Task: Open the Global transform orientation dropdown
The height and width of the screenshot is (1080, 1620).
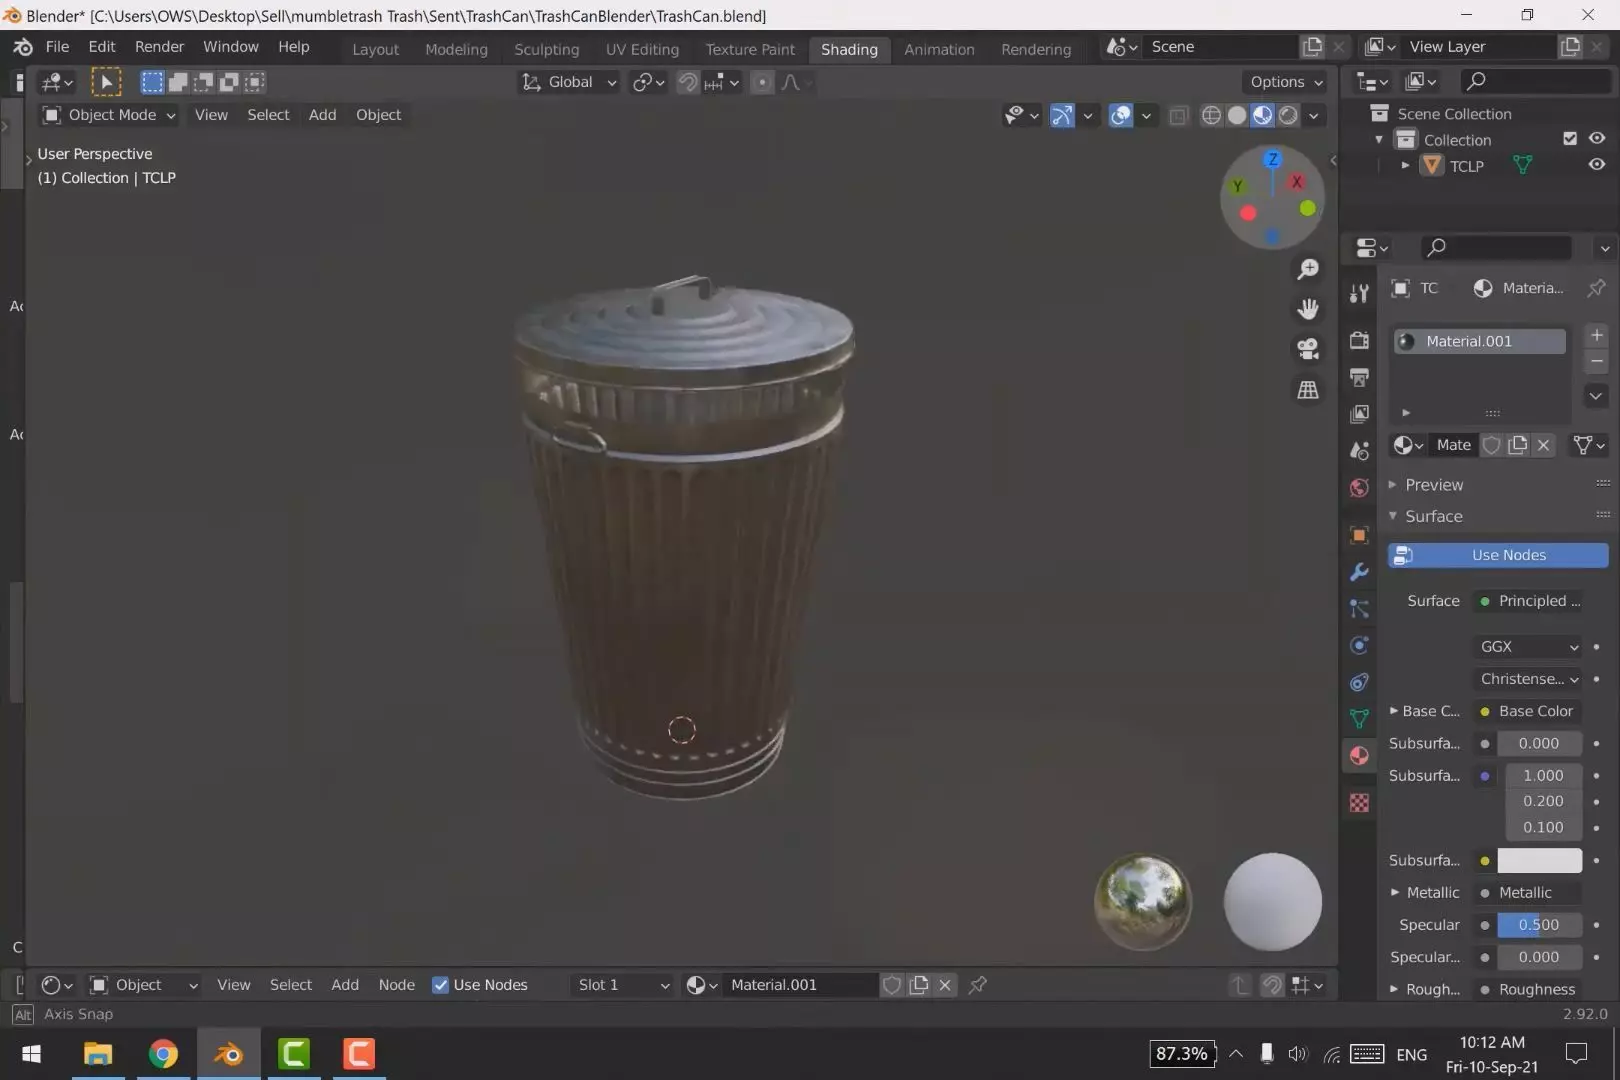Action: [568, 82]
